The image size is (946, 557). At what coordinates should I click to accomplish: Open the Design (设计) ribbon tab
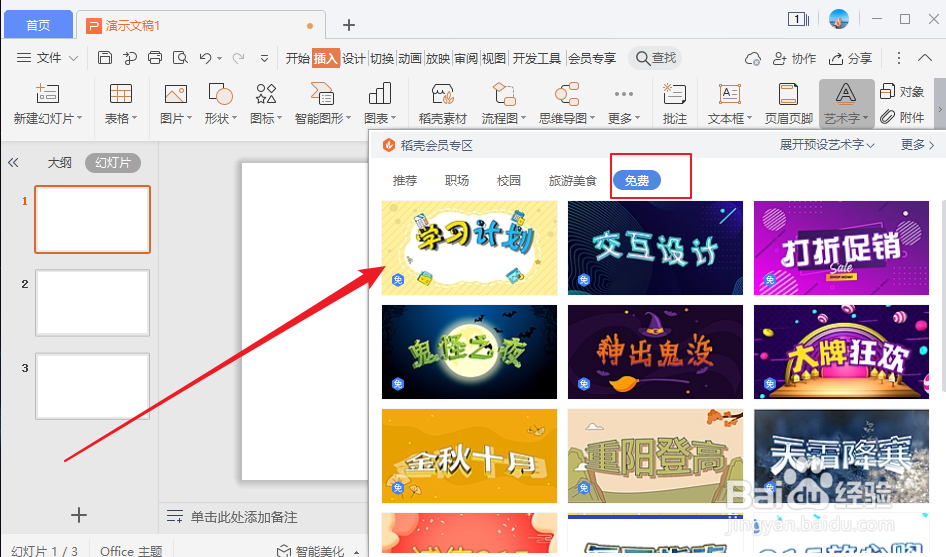tap(354, 58)
